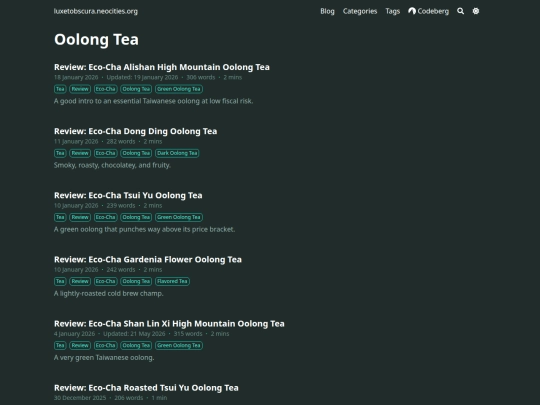Click Oolong Tea tag under Alishan review
Screen dimensions: 540x405
[x=136, y=89]
